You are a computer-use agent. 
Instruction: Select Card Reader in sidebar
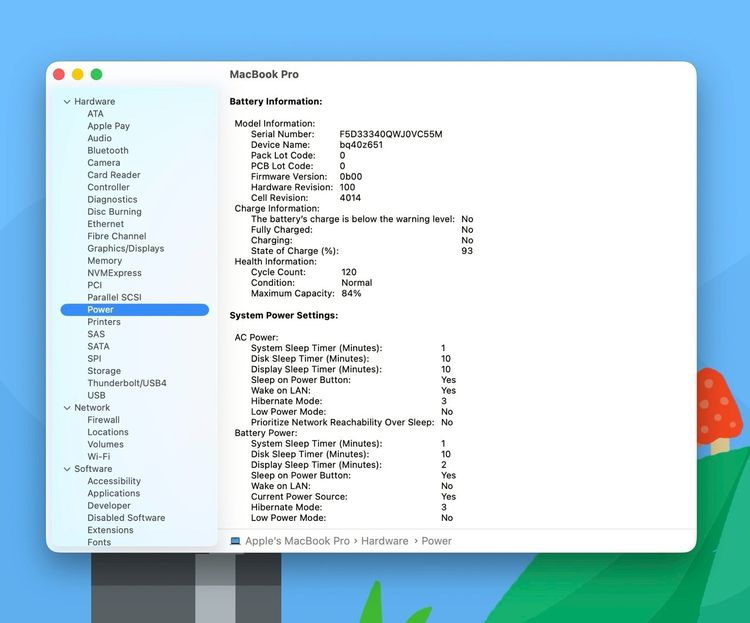pos(114,175)
